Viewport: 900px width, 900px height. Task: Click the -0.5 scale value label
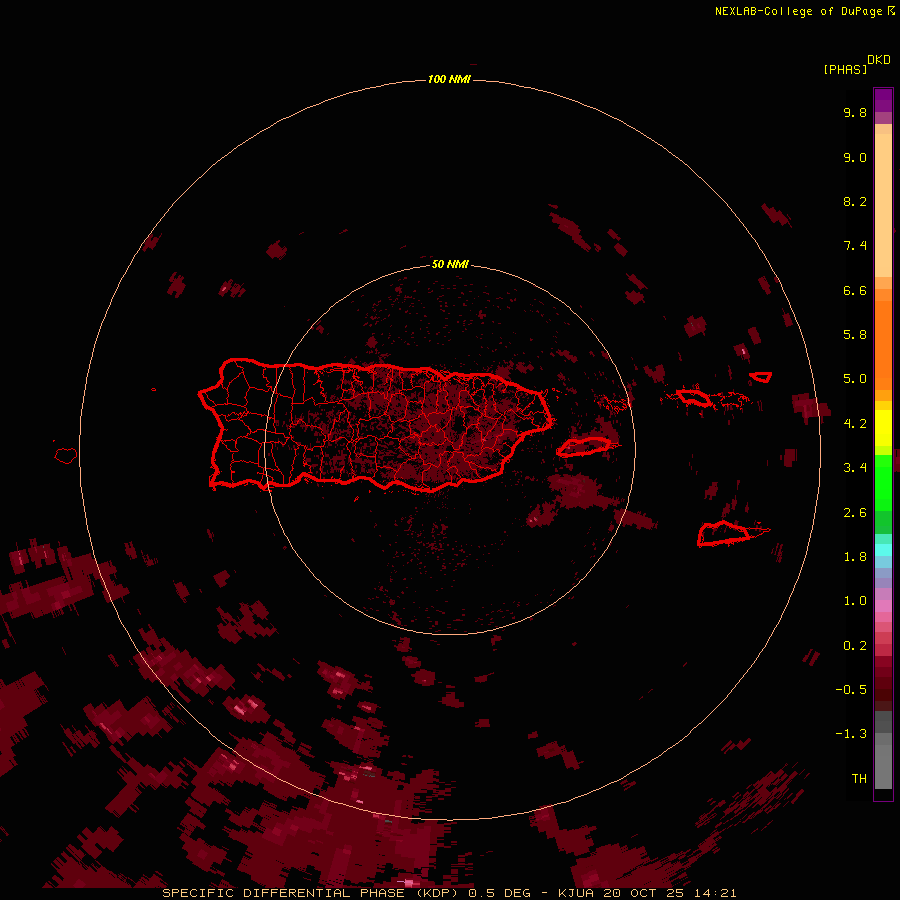pos(851,689)
